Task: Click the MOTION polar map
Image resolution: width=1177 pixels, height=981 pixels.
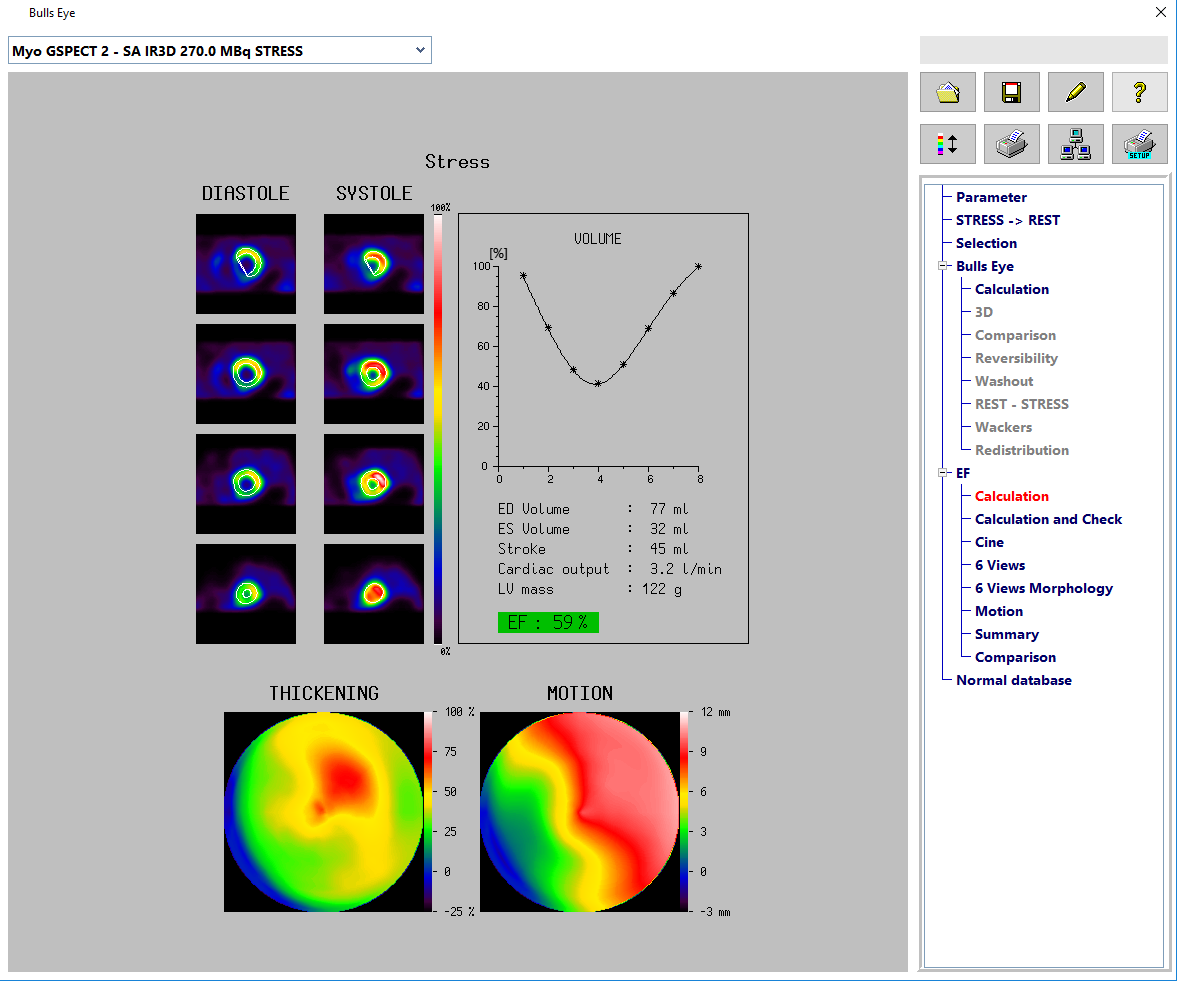Action: [579, 811]
